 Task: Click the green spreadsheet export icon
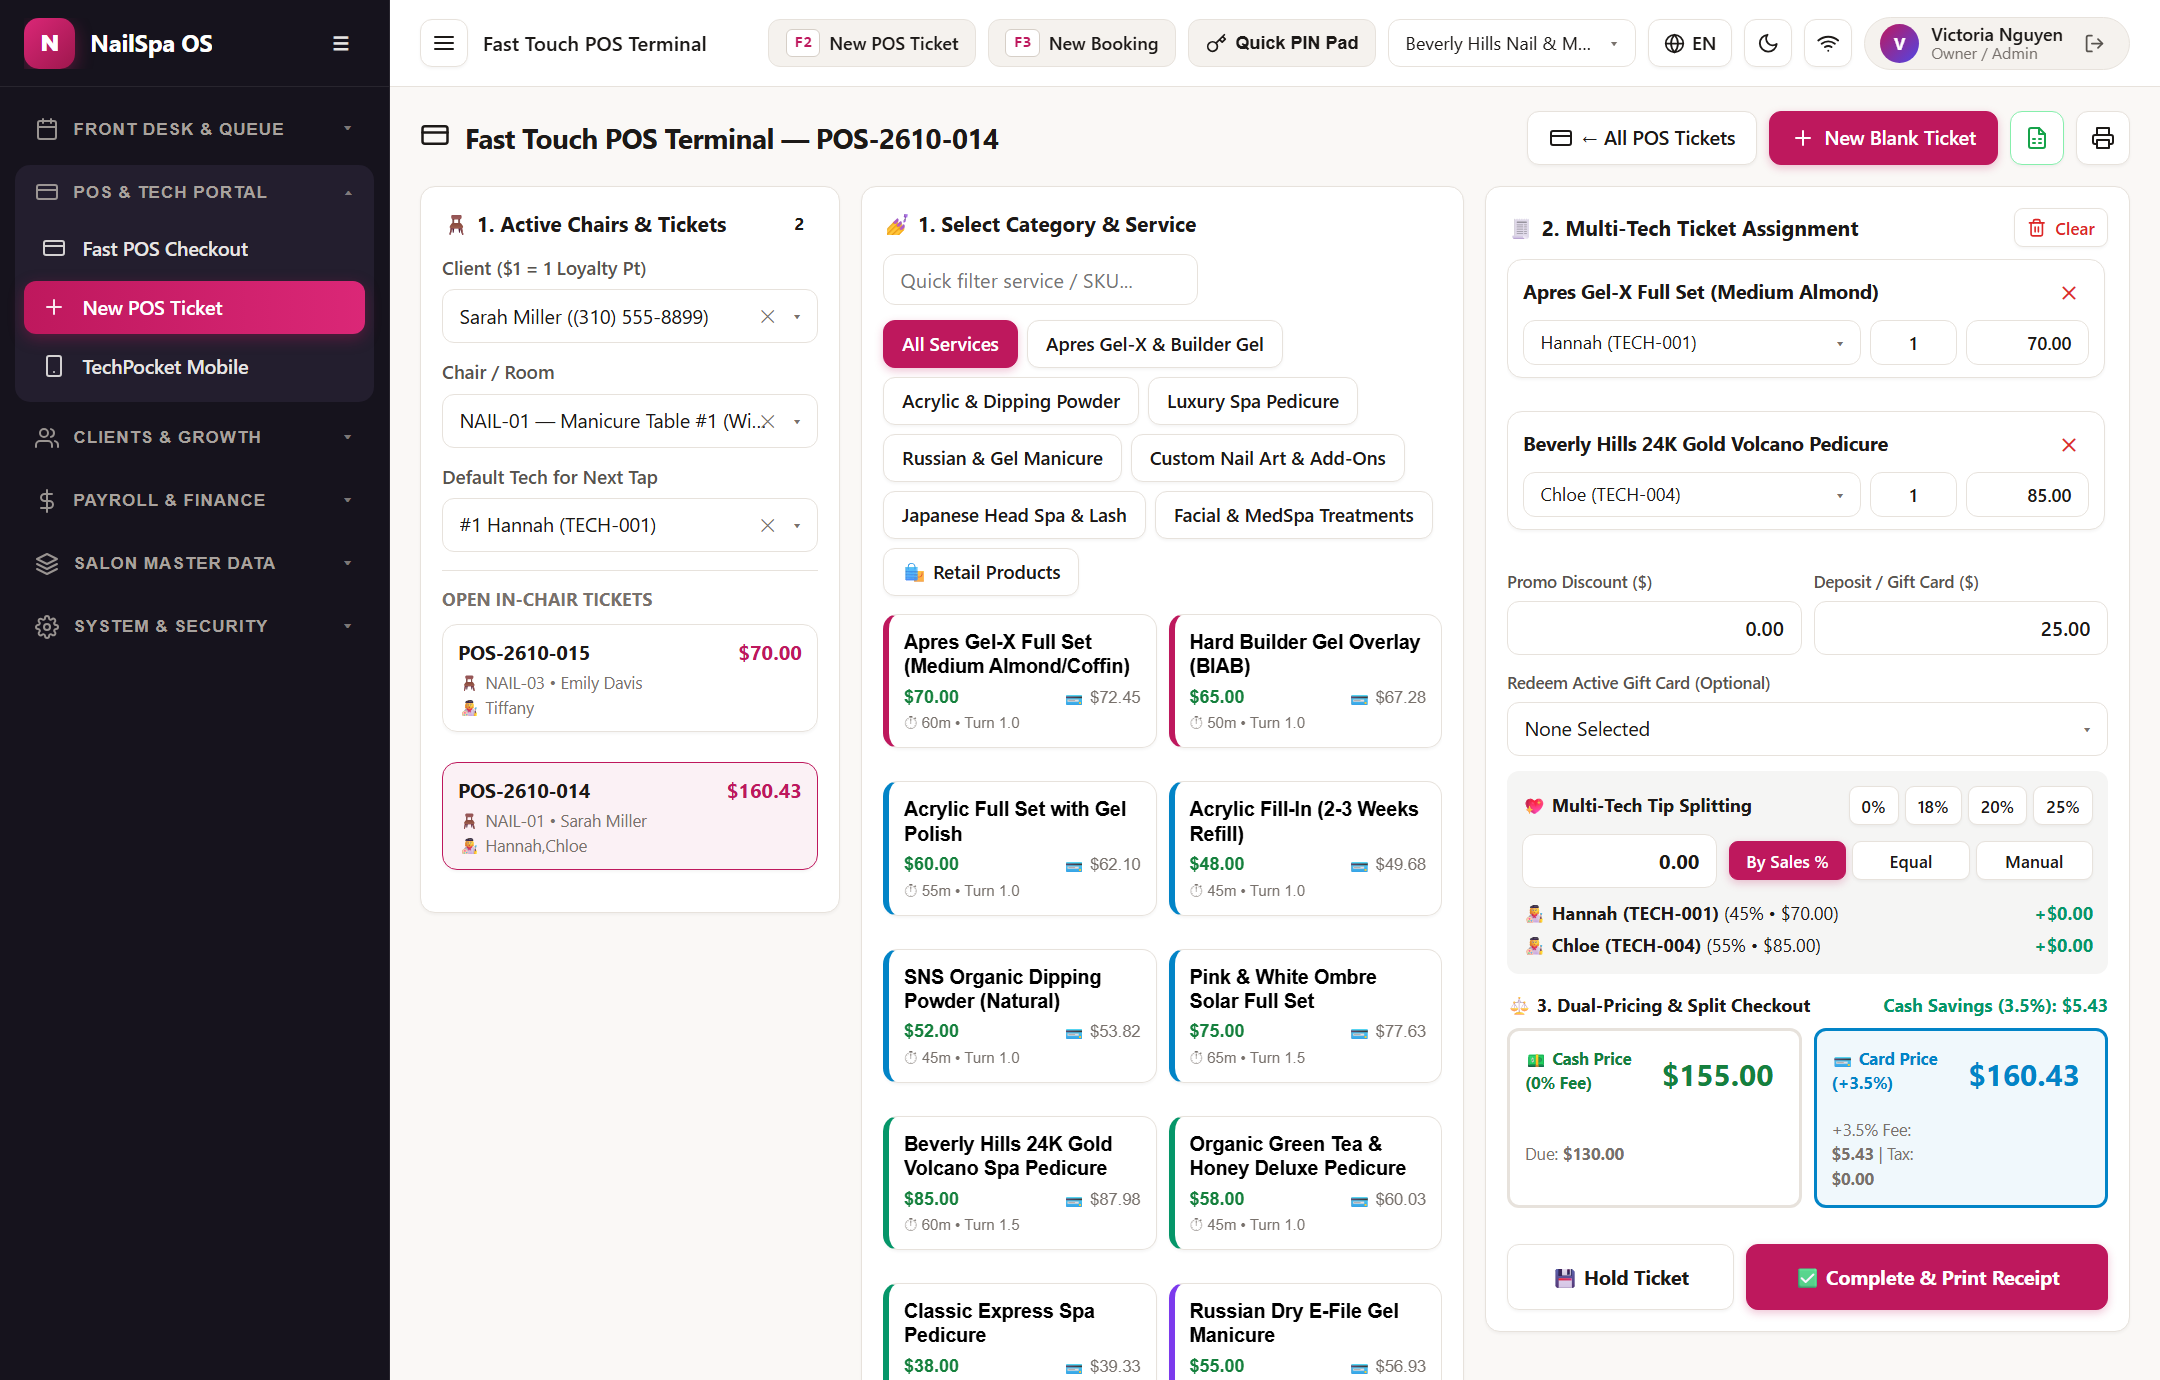(2037, 138)
